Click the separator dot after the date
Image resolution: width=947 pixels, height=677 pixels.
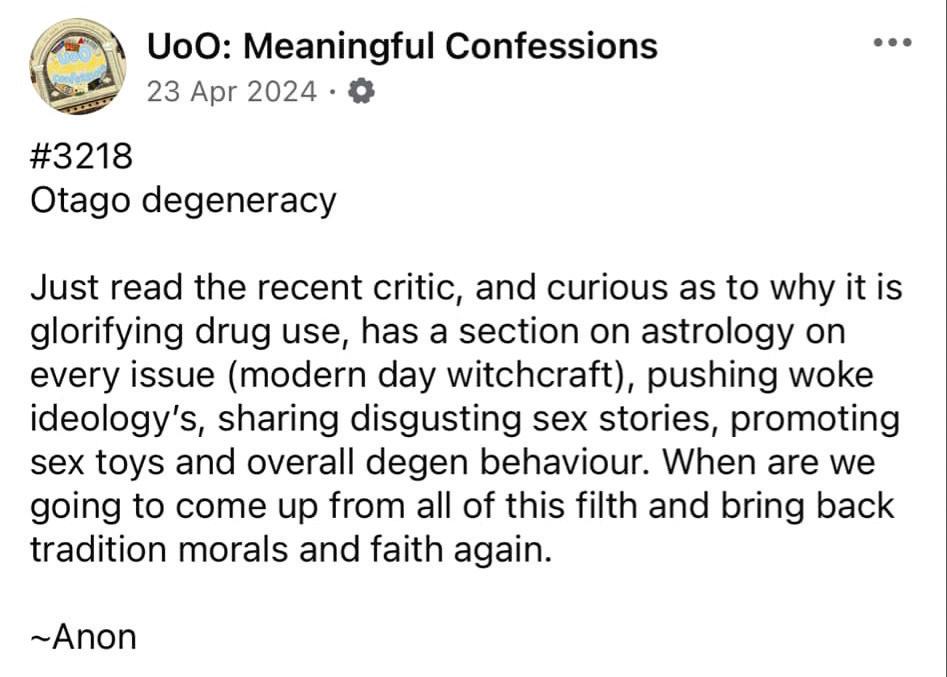pos(332,92)
